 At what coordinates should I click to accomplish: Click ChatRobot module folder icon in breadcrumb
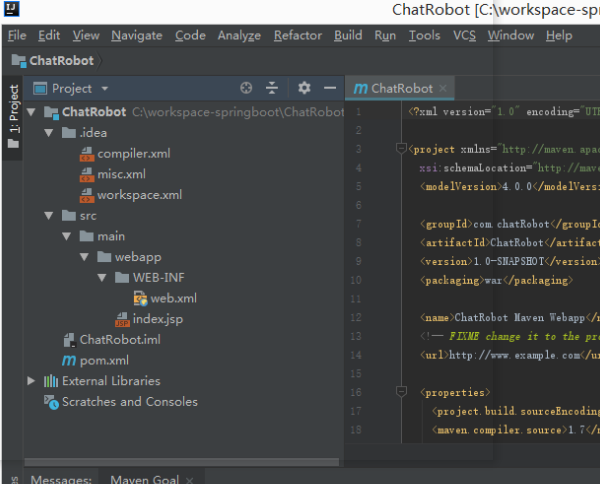(x=19, y=60)
